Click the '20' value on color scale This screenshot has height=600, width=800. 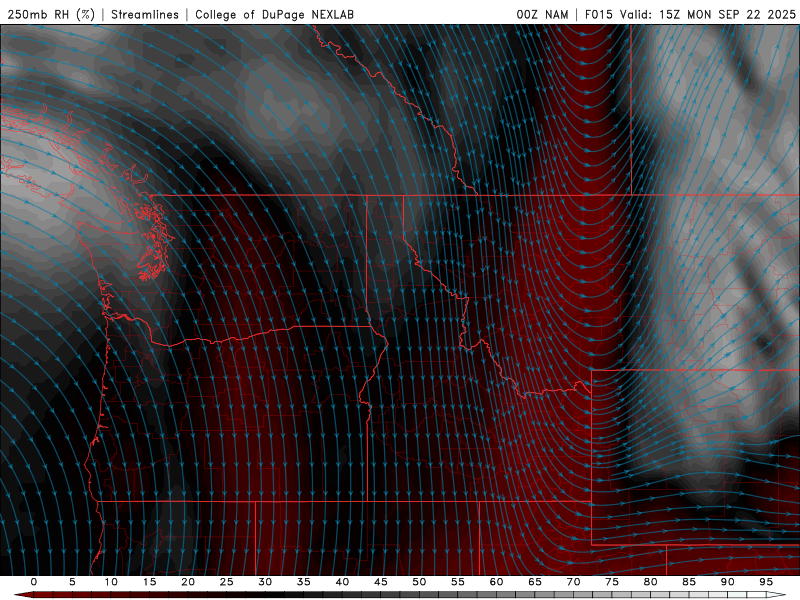(x=188, y=582)
